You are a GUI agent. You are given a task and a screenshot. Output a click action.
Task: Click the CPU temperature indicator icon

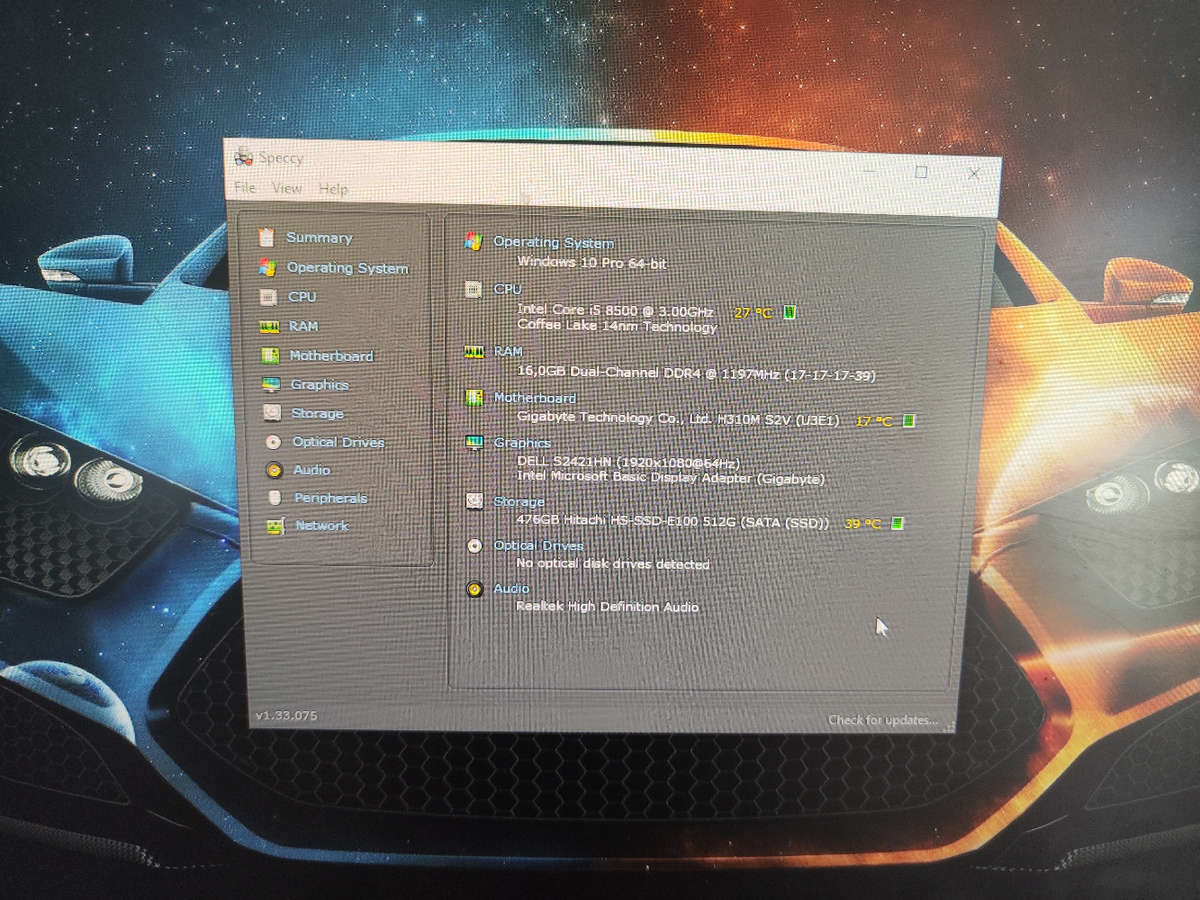(x=790, y=313)
